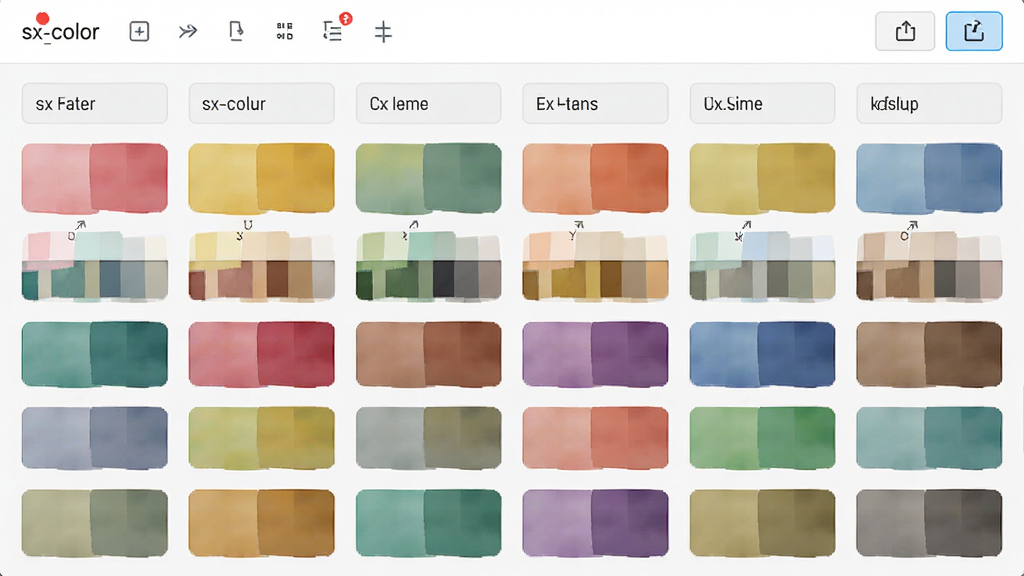Select the "kdslup" column header
Viewport: 1024px width, 576px height.
point(929,103)
